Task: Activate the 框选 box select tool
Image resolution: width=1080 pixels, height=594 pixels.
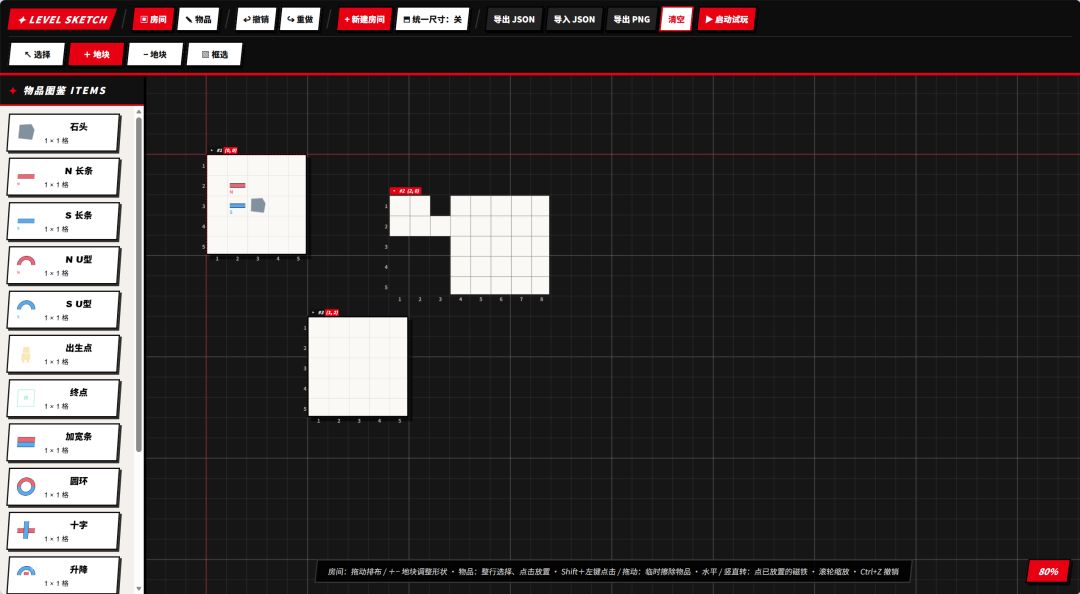Action: (214, 54)
